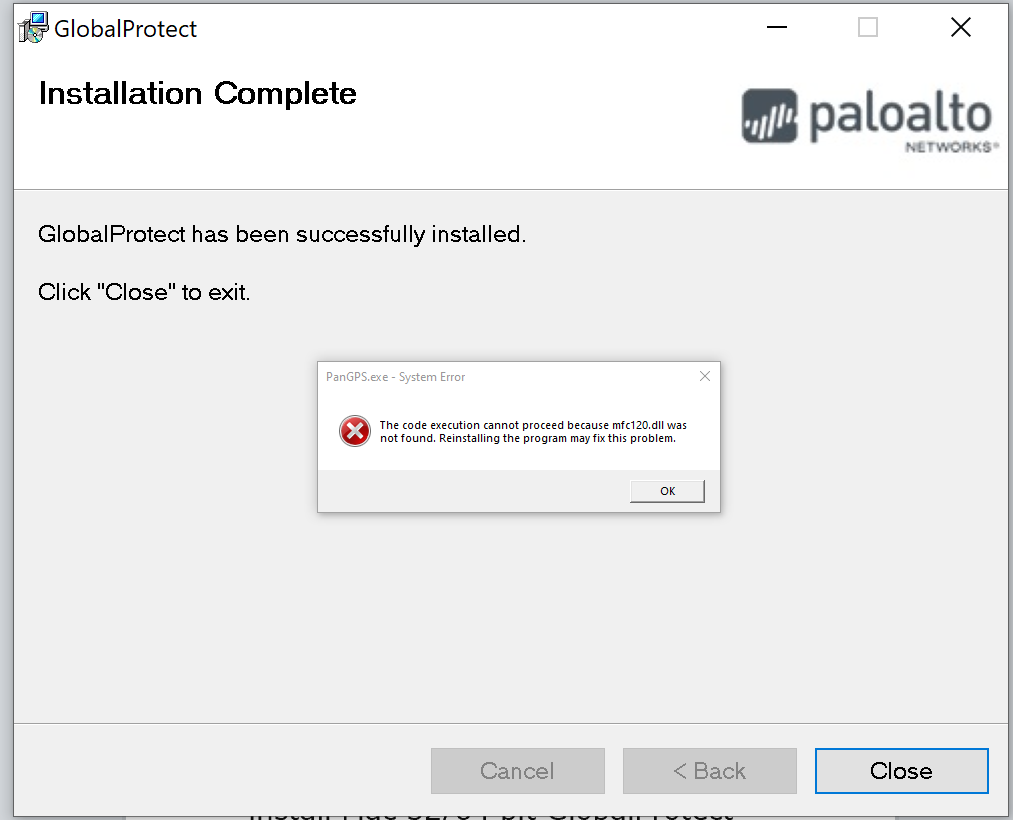Click the red error X icon in dialog
Viewport: 1013px width, 820px height.
point(355,431)
